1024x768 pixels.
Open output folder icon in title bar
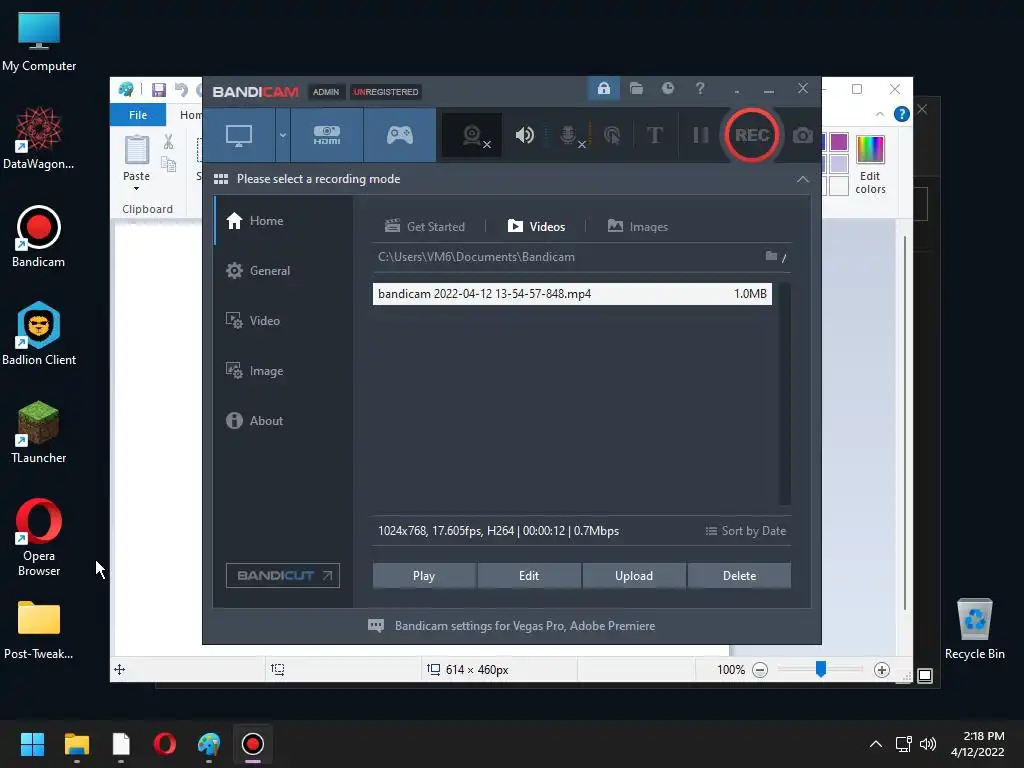click(636, 88)
